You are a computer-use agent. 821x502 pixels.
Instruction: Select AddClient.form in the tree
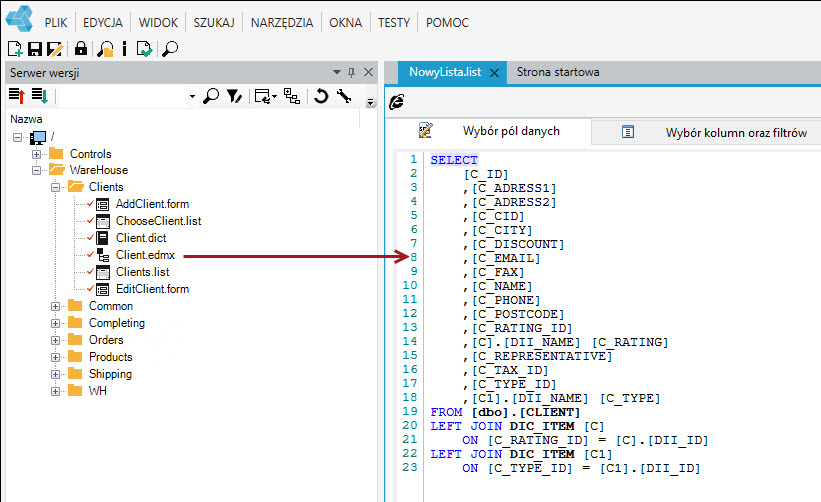(152, 204)
